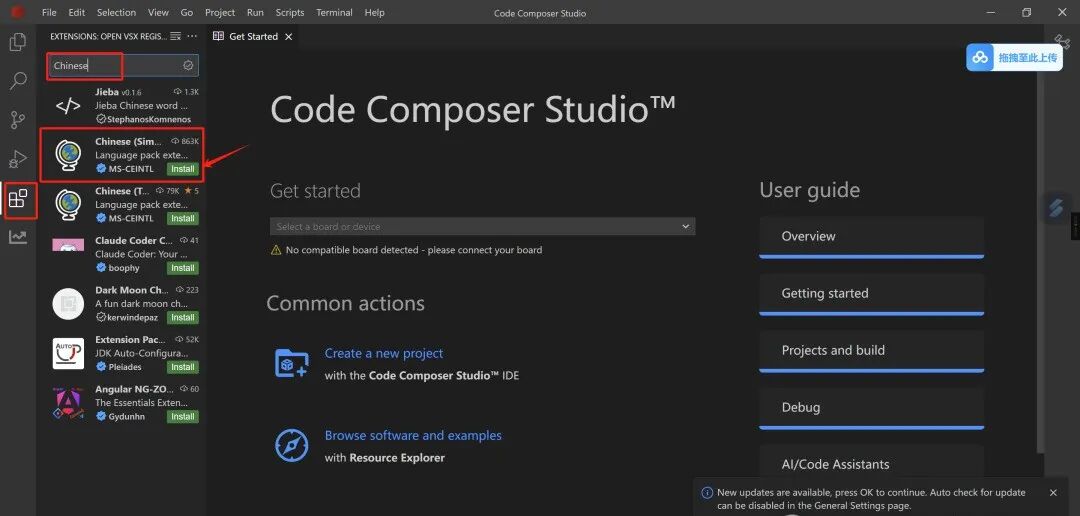Click Create a new project link
Viewport: 1080px width, 516px height.
click(x=384, y=353)
